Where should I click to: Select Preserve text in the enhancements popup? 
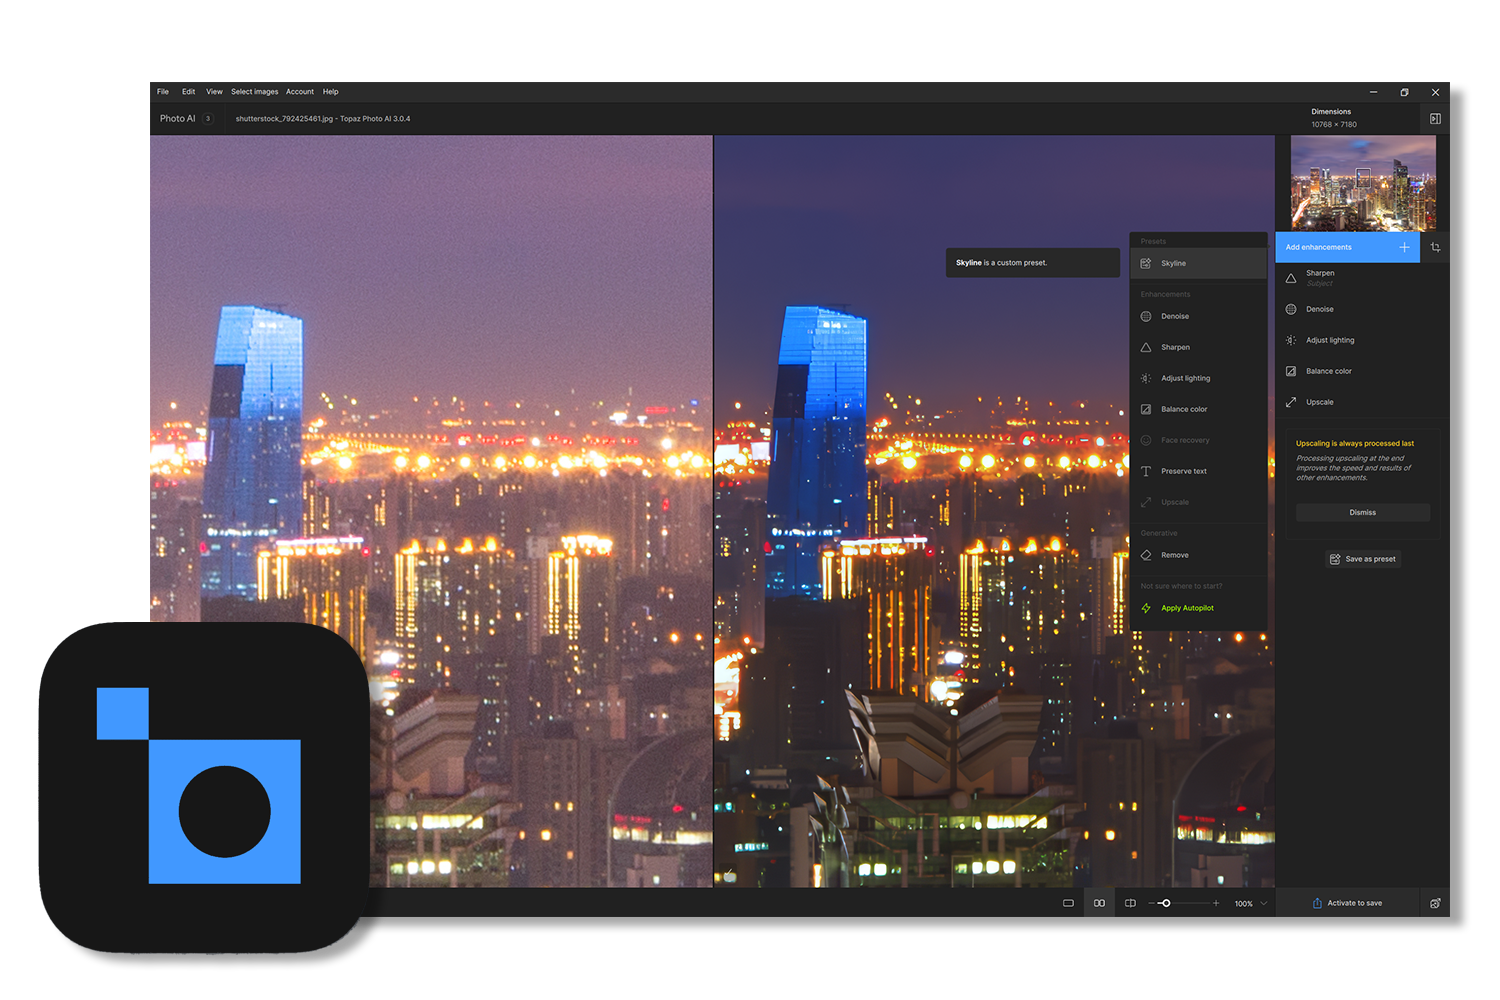click(x=1183, y=471)
